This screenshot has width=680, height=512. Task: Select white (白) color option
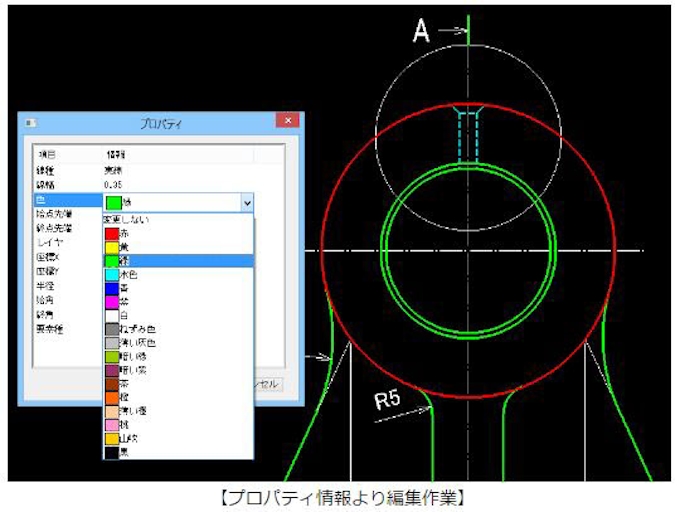coord(124,315)
